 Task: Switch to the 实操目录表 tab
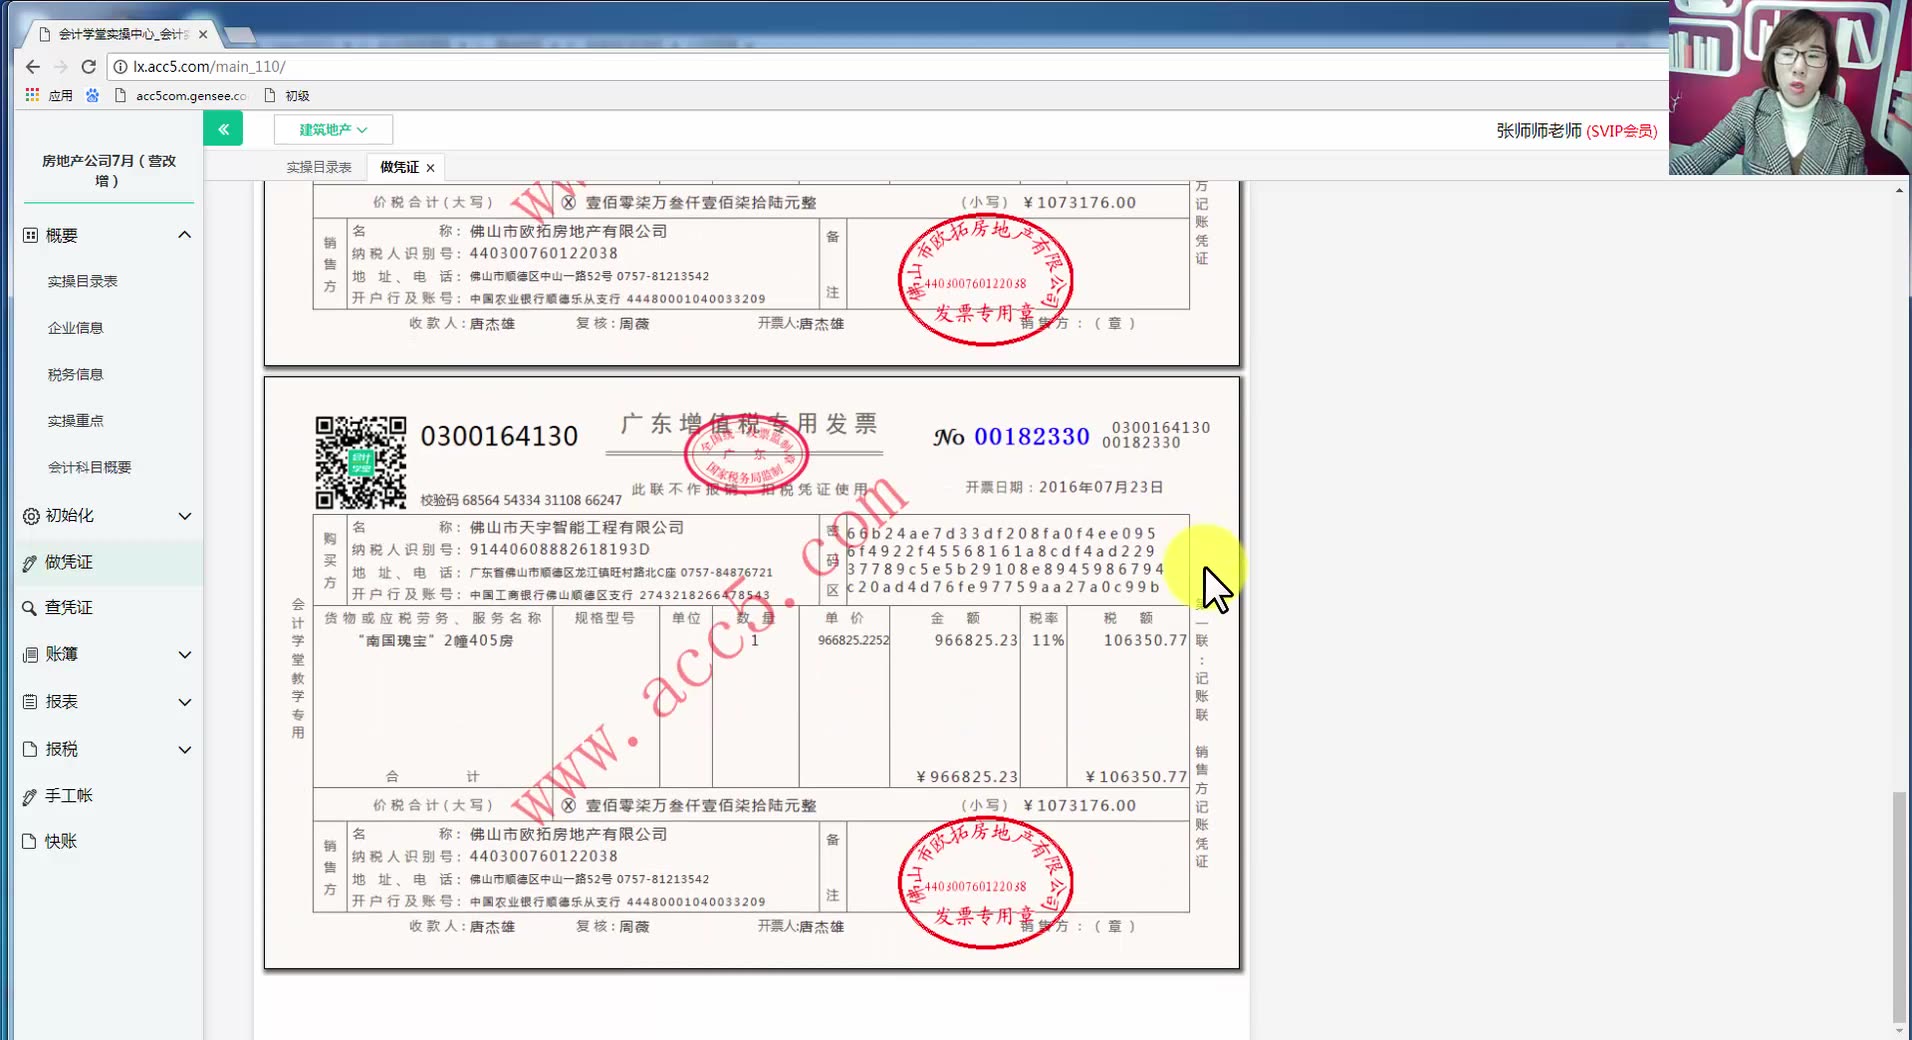click(319, 167)
